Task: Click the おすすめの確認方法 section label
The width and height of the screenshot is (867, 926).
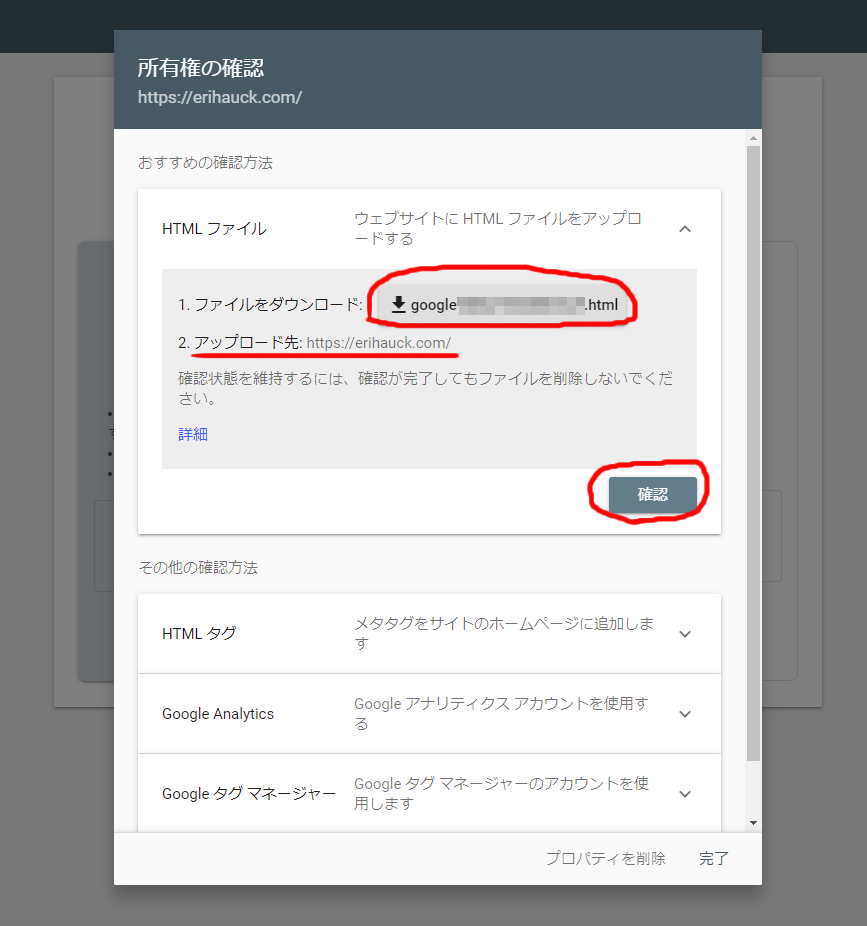Action: click(206, 162)
